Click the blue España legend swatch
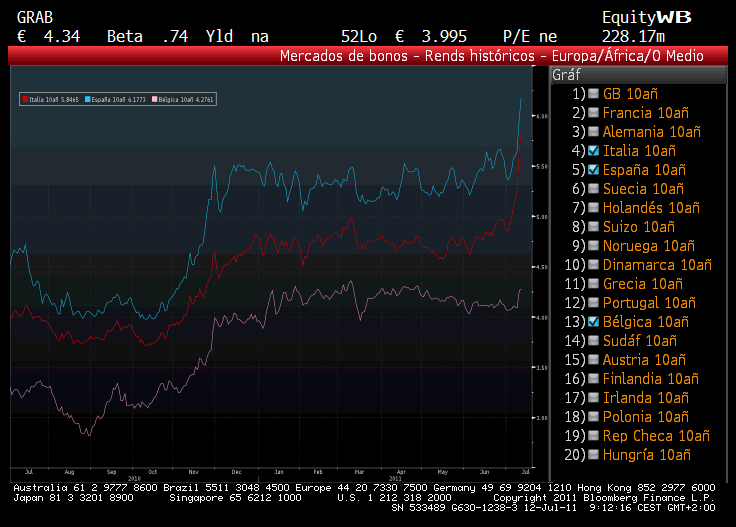 (88, 99)
